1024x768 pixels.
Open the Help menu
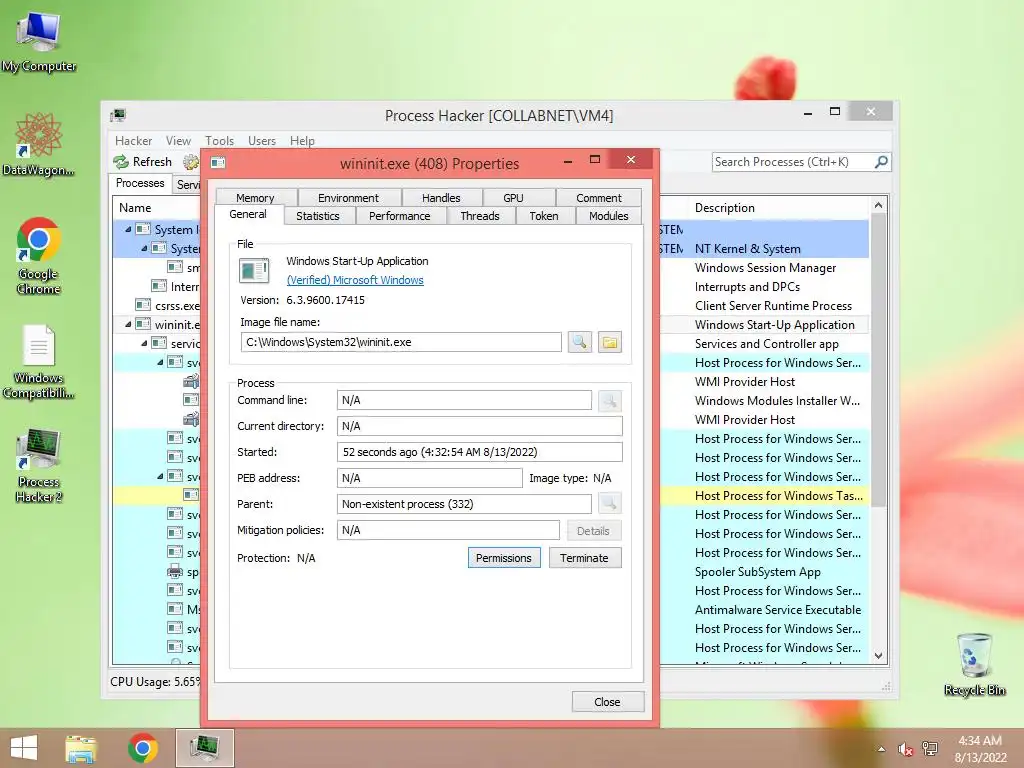(302, 140)
